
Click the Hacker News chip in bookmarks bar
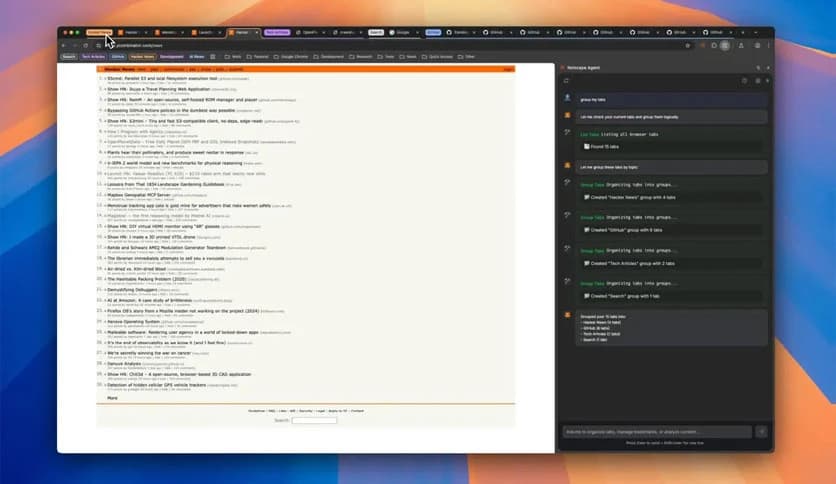(142, 57)
